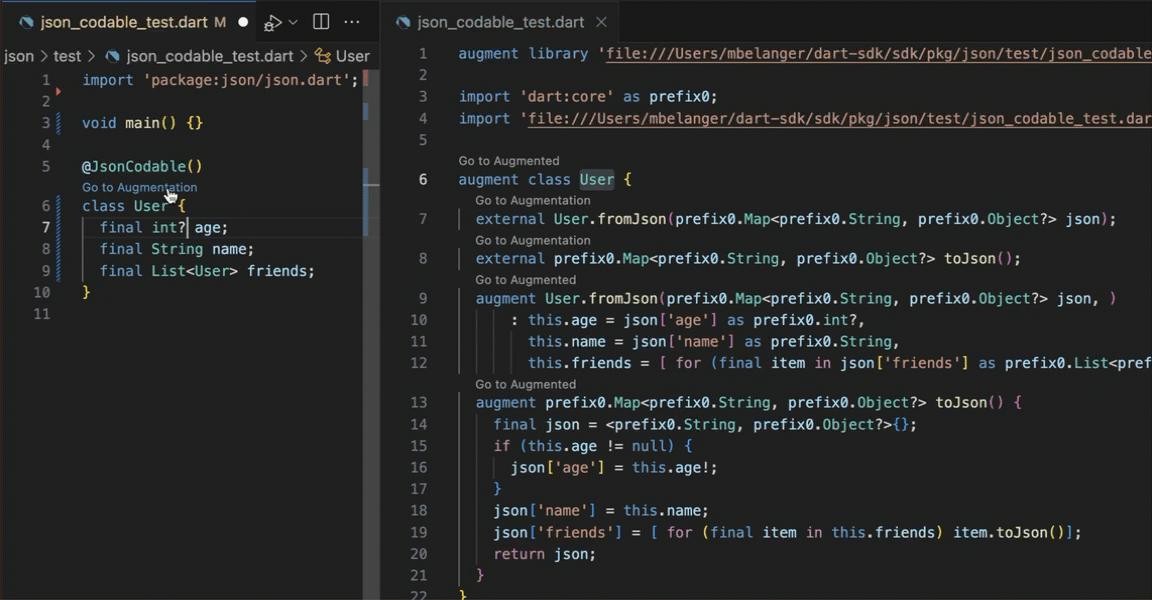Click Go to Augmented above augment toJson method

point(525,384)
